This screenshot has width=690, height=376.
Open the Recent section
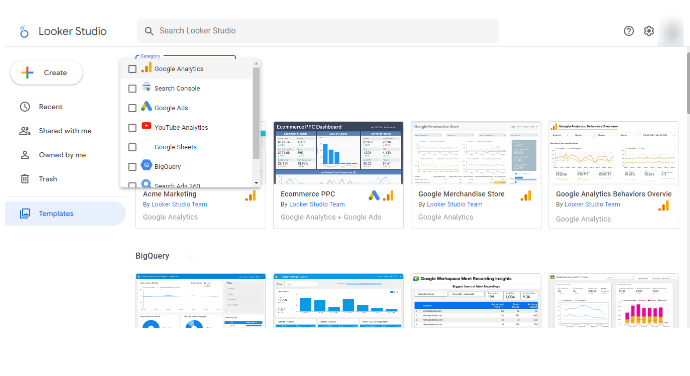tap(50, 107)
